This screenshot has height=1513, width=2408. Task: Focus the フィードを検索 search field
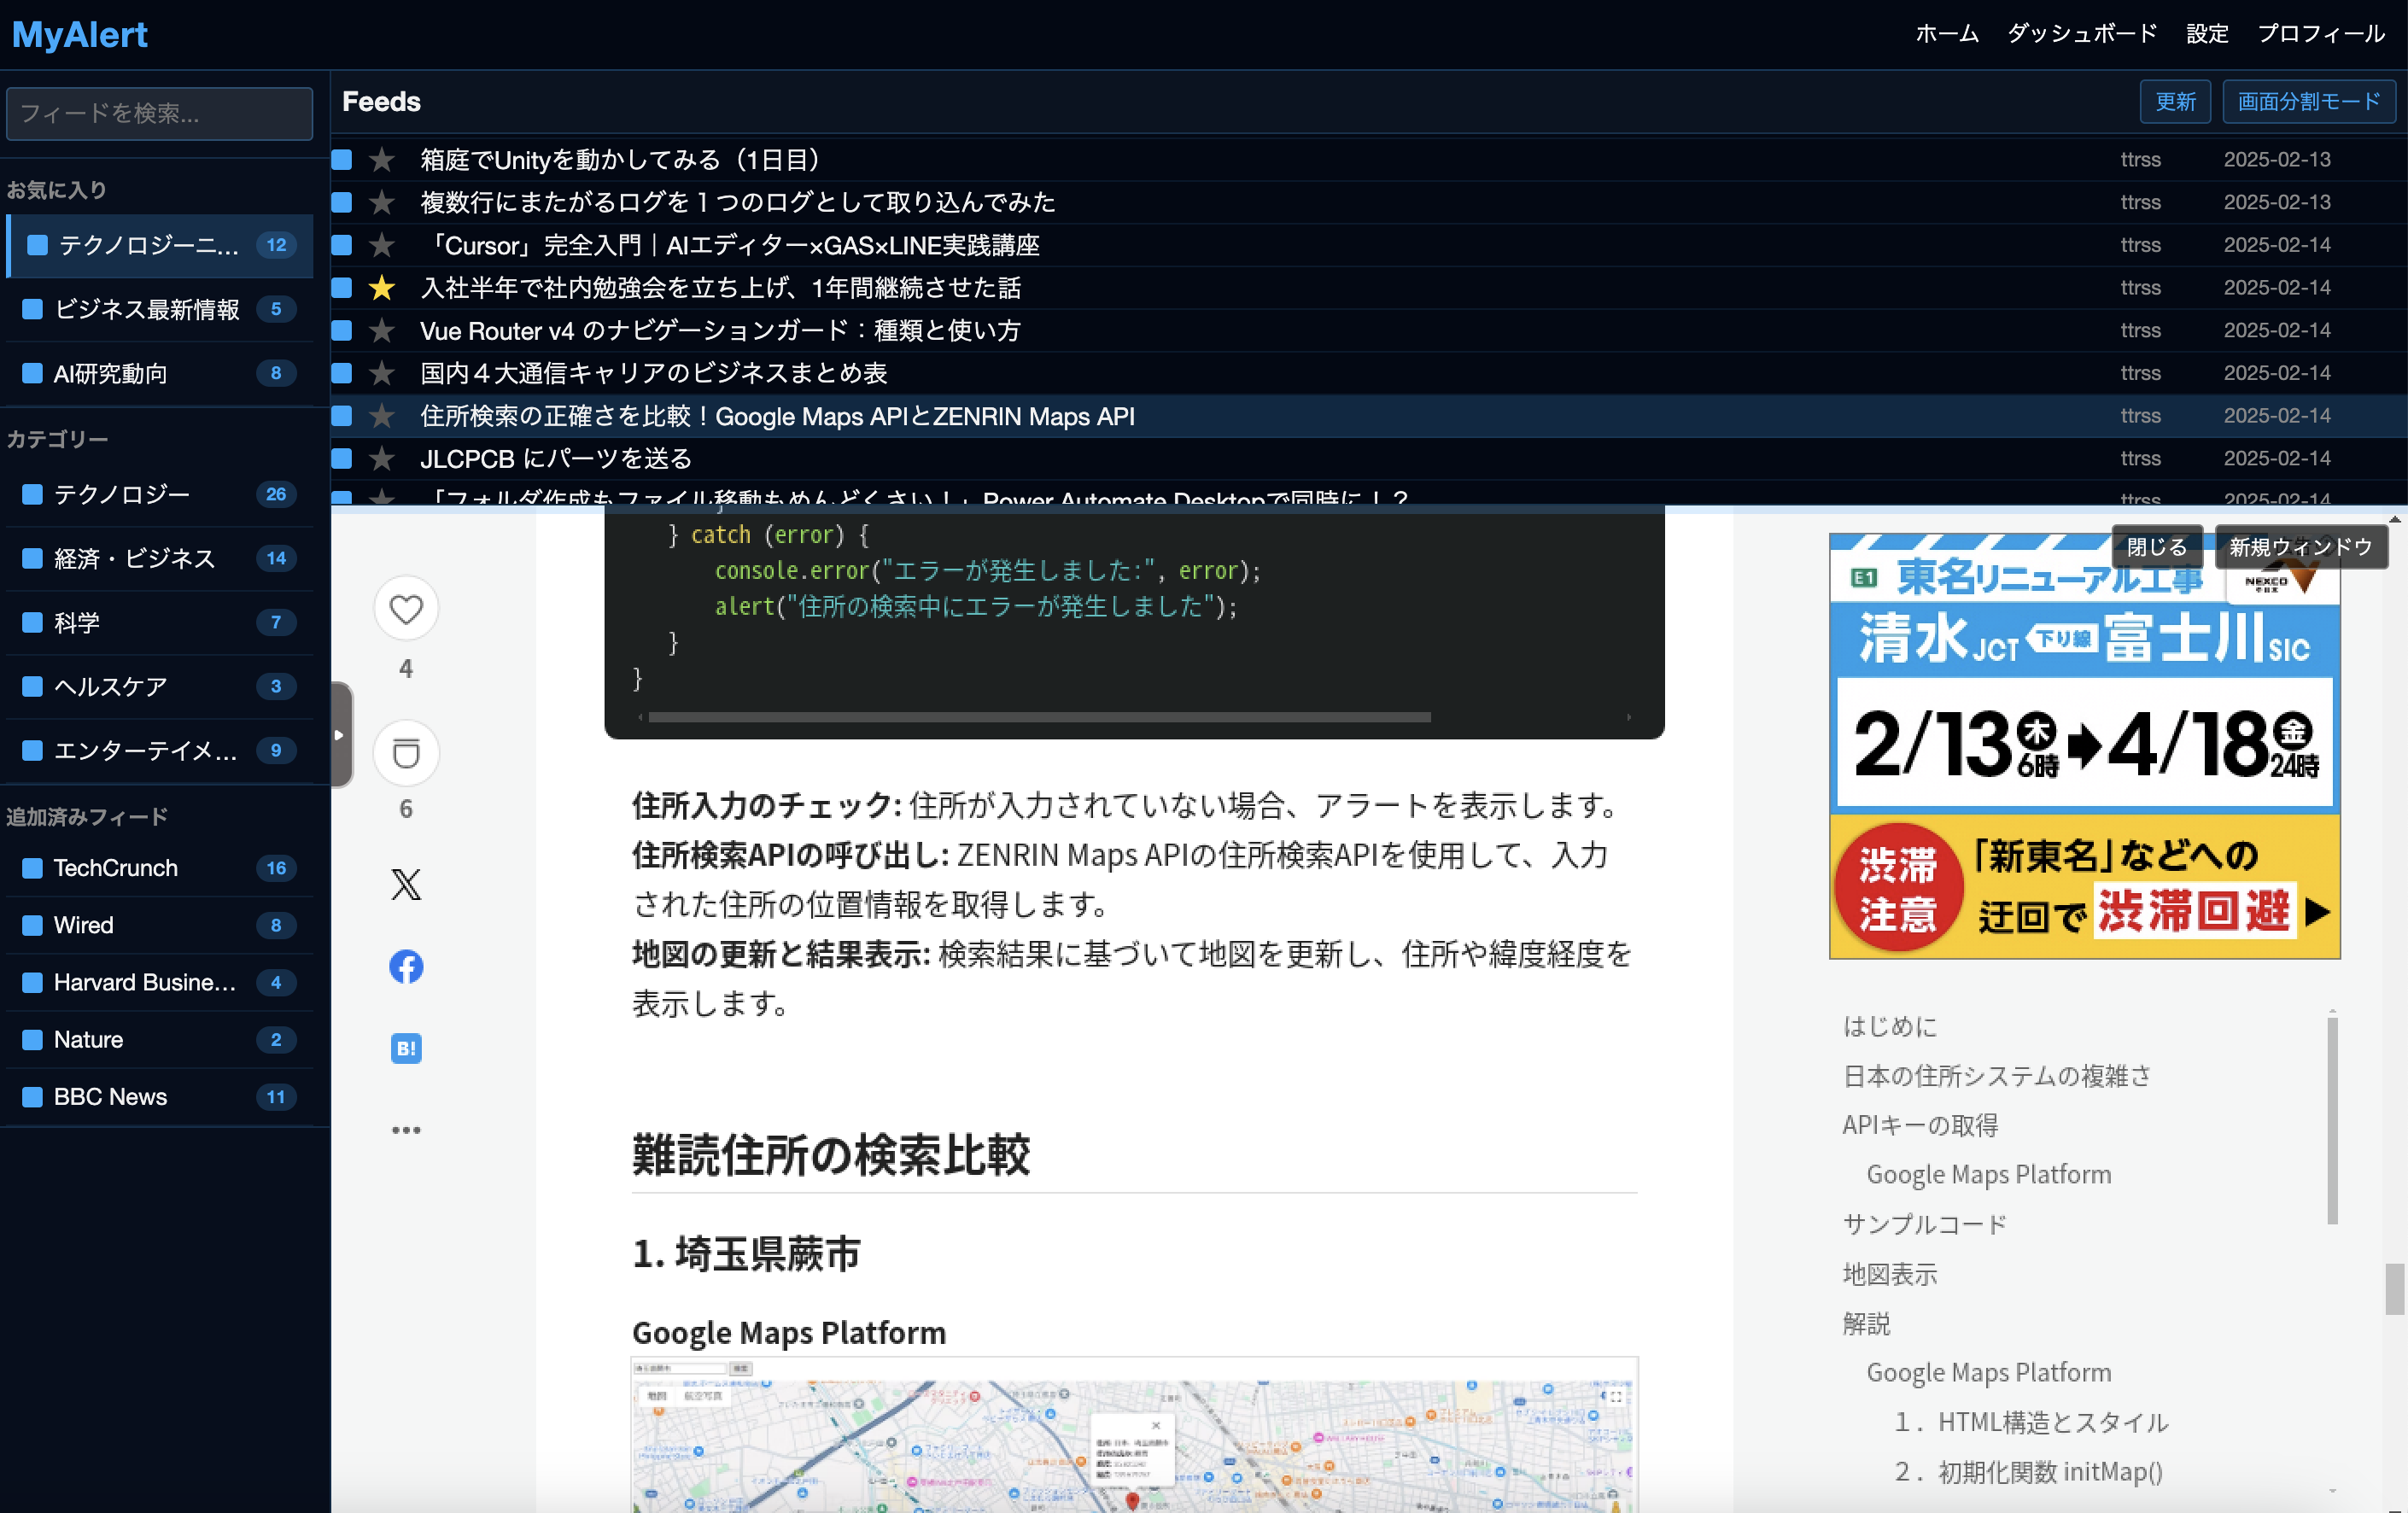[x=160, y=114]
